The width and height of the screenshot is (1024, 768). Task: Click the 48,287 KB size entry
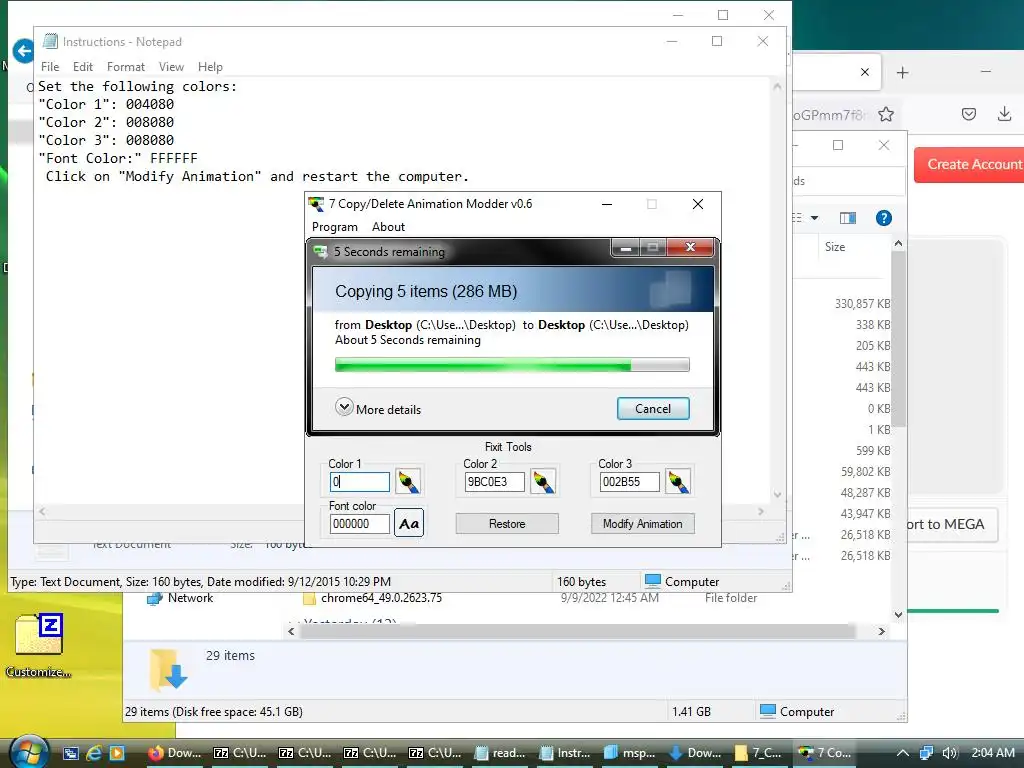(x=865, y=492)
